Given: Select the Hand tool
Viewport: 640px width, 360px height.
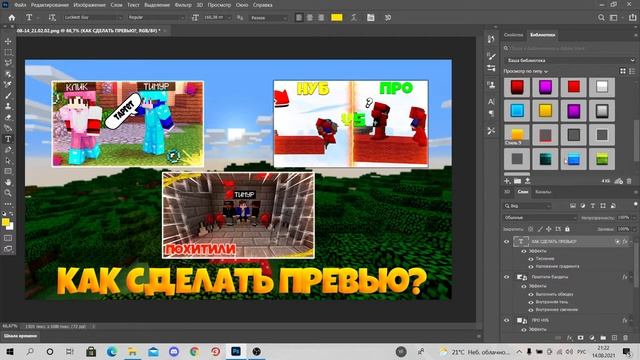Looking at the screenshot, I should coord(8,182).
